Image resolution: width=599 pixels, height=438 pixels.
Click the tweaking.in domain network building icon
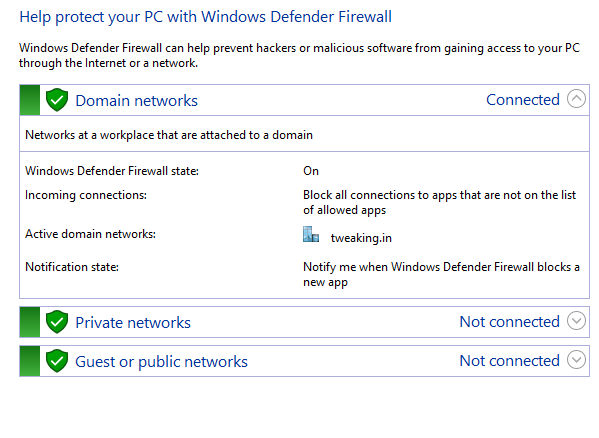[311, 234]
